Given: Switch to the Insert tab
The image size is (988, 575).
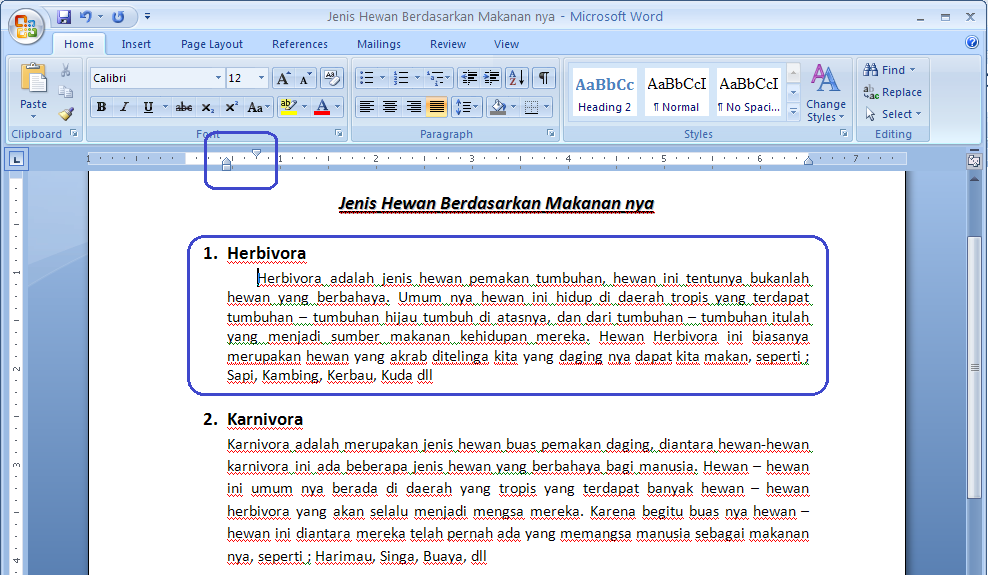Looking at the screenshot, I should tap(136, 44).
